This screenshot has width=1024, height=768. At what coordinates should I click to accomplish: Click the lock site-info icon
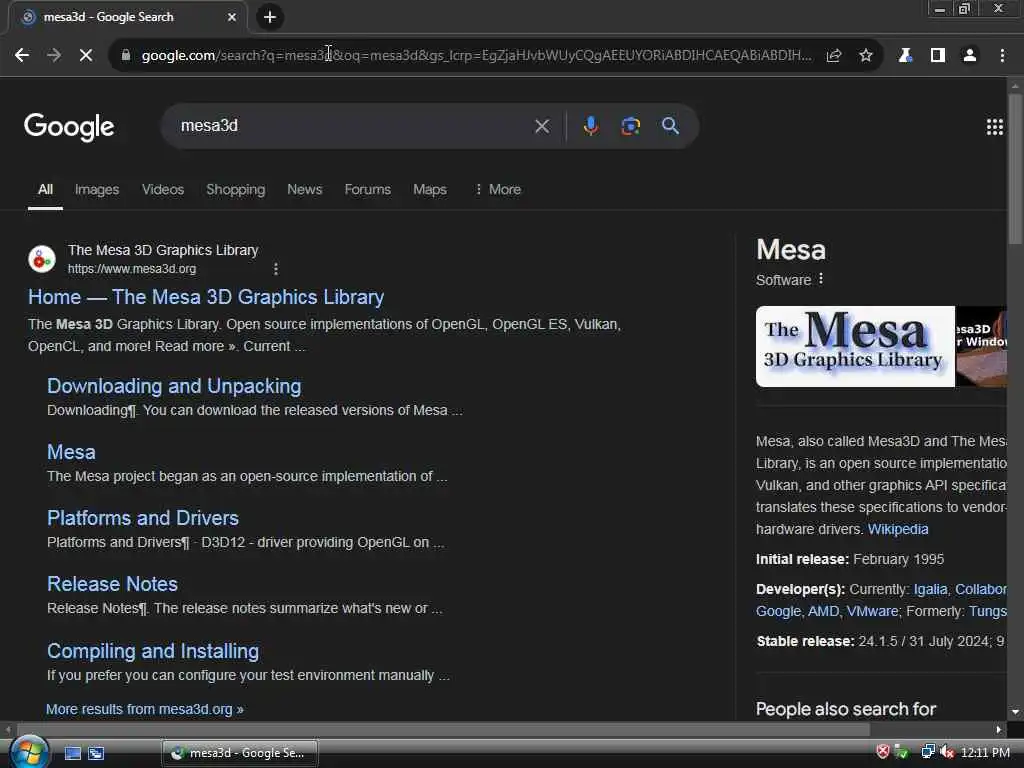pyautogui.click(x=126, y=56)
